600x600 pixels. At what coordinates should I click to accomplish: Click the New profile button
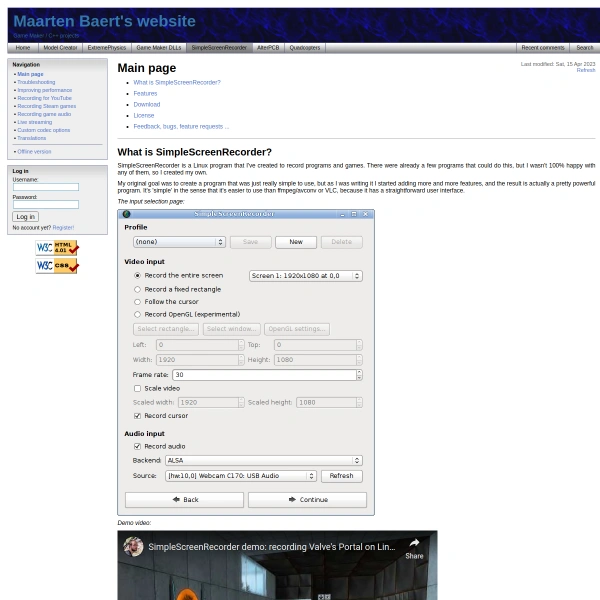296,242
